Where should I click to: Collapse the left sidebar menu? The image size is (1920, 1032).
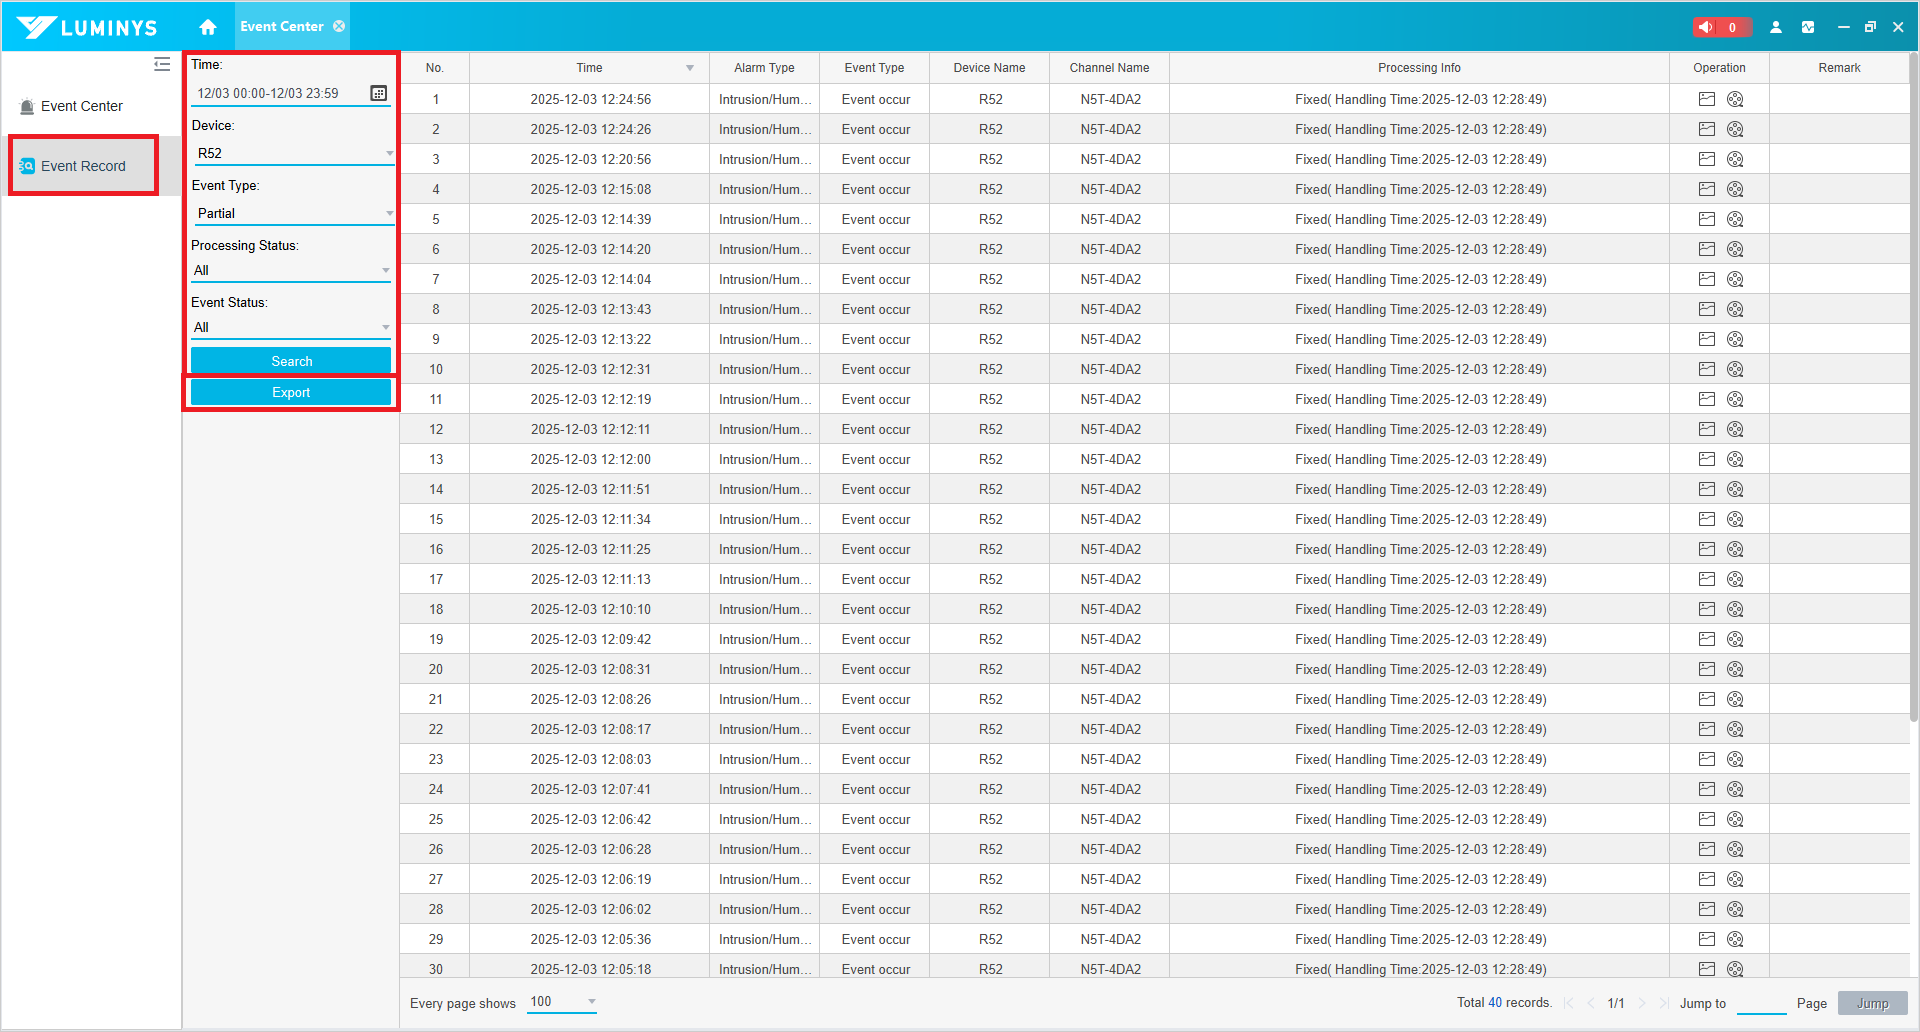(162, 64)
